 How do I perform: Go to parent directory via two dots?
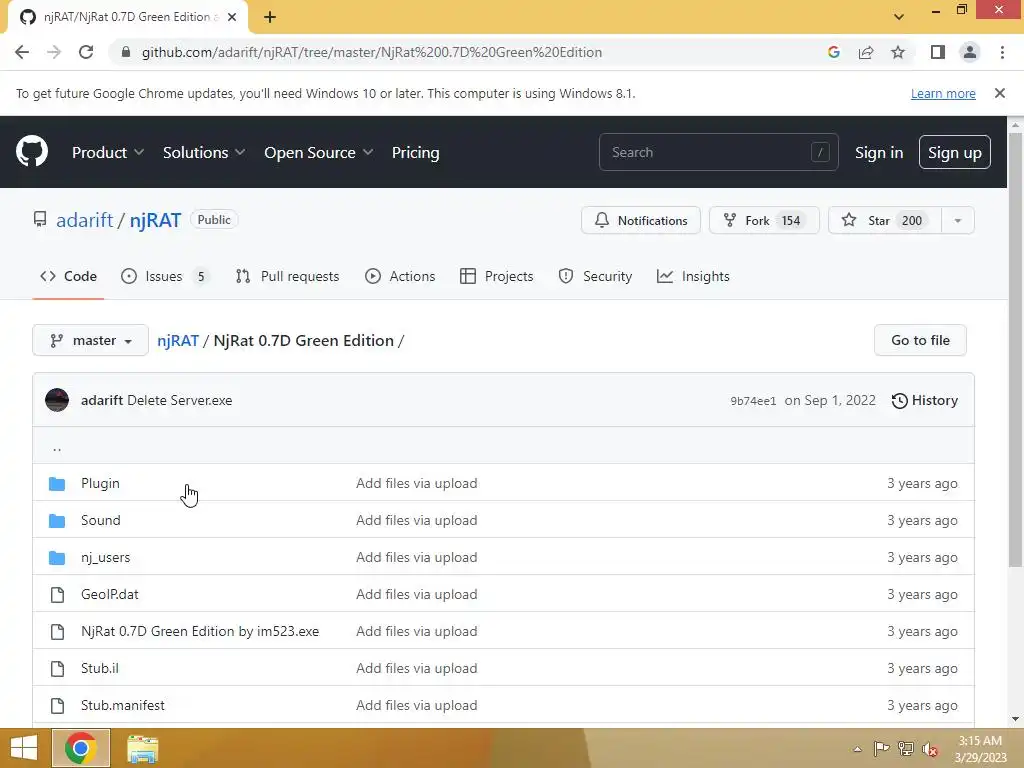(57, 448)
